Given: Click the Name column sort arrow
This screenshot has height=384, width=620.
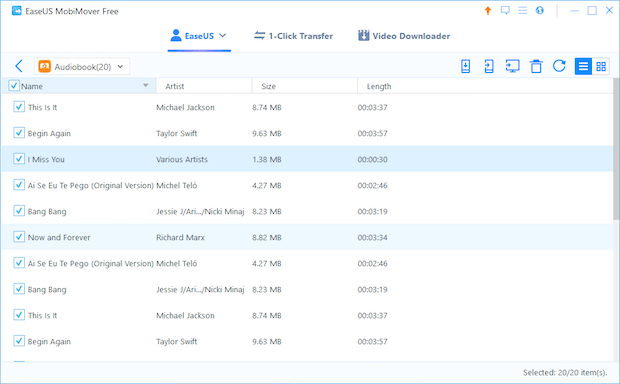Looking at the screenshot, I should pos(146,85).
